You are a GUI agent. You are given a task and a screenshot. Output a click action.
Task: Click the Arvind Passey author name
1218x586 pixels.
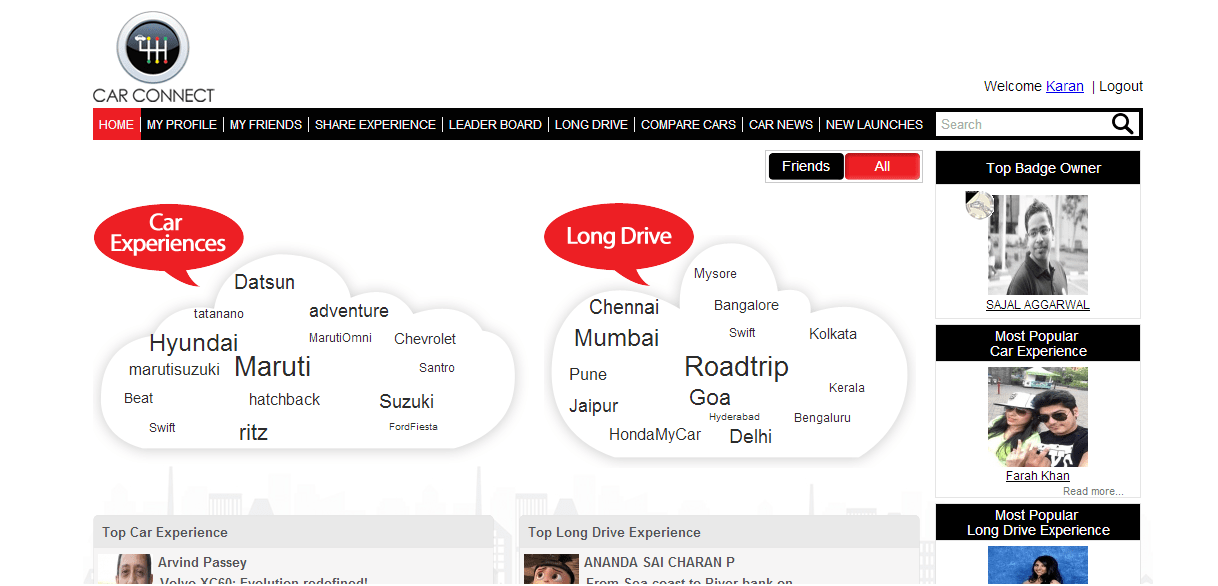pyautogui.click(x=202, y=562)
